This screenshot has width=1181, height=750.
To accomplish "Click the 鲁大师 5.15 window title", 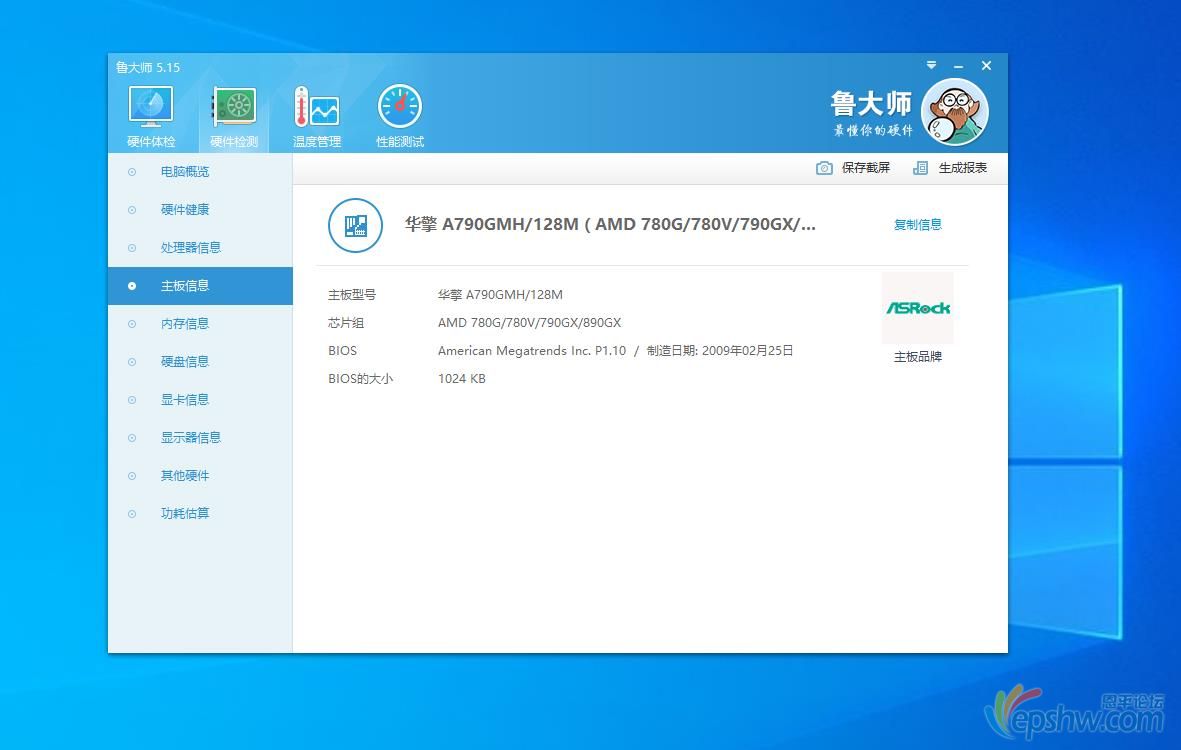I will (148, 67).
